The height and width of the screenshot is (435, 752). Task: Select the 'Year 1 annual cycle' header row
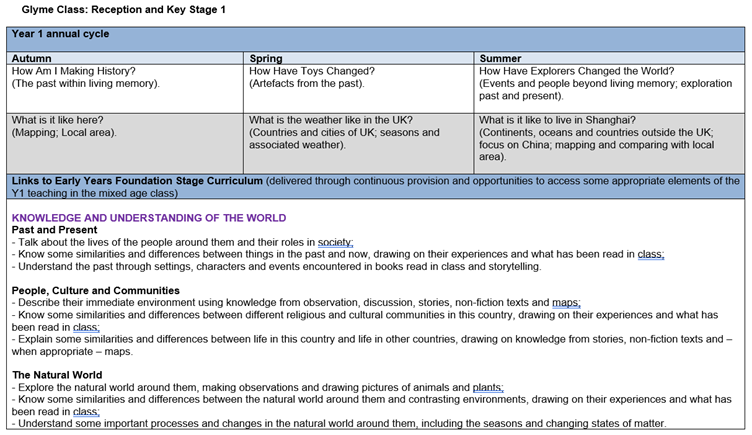60,34
